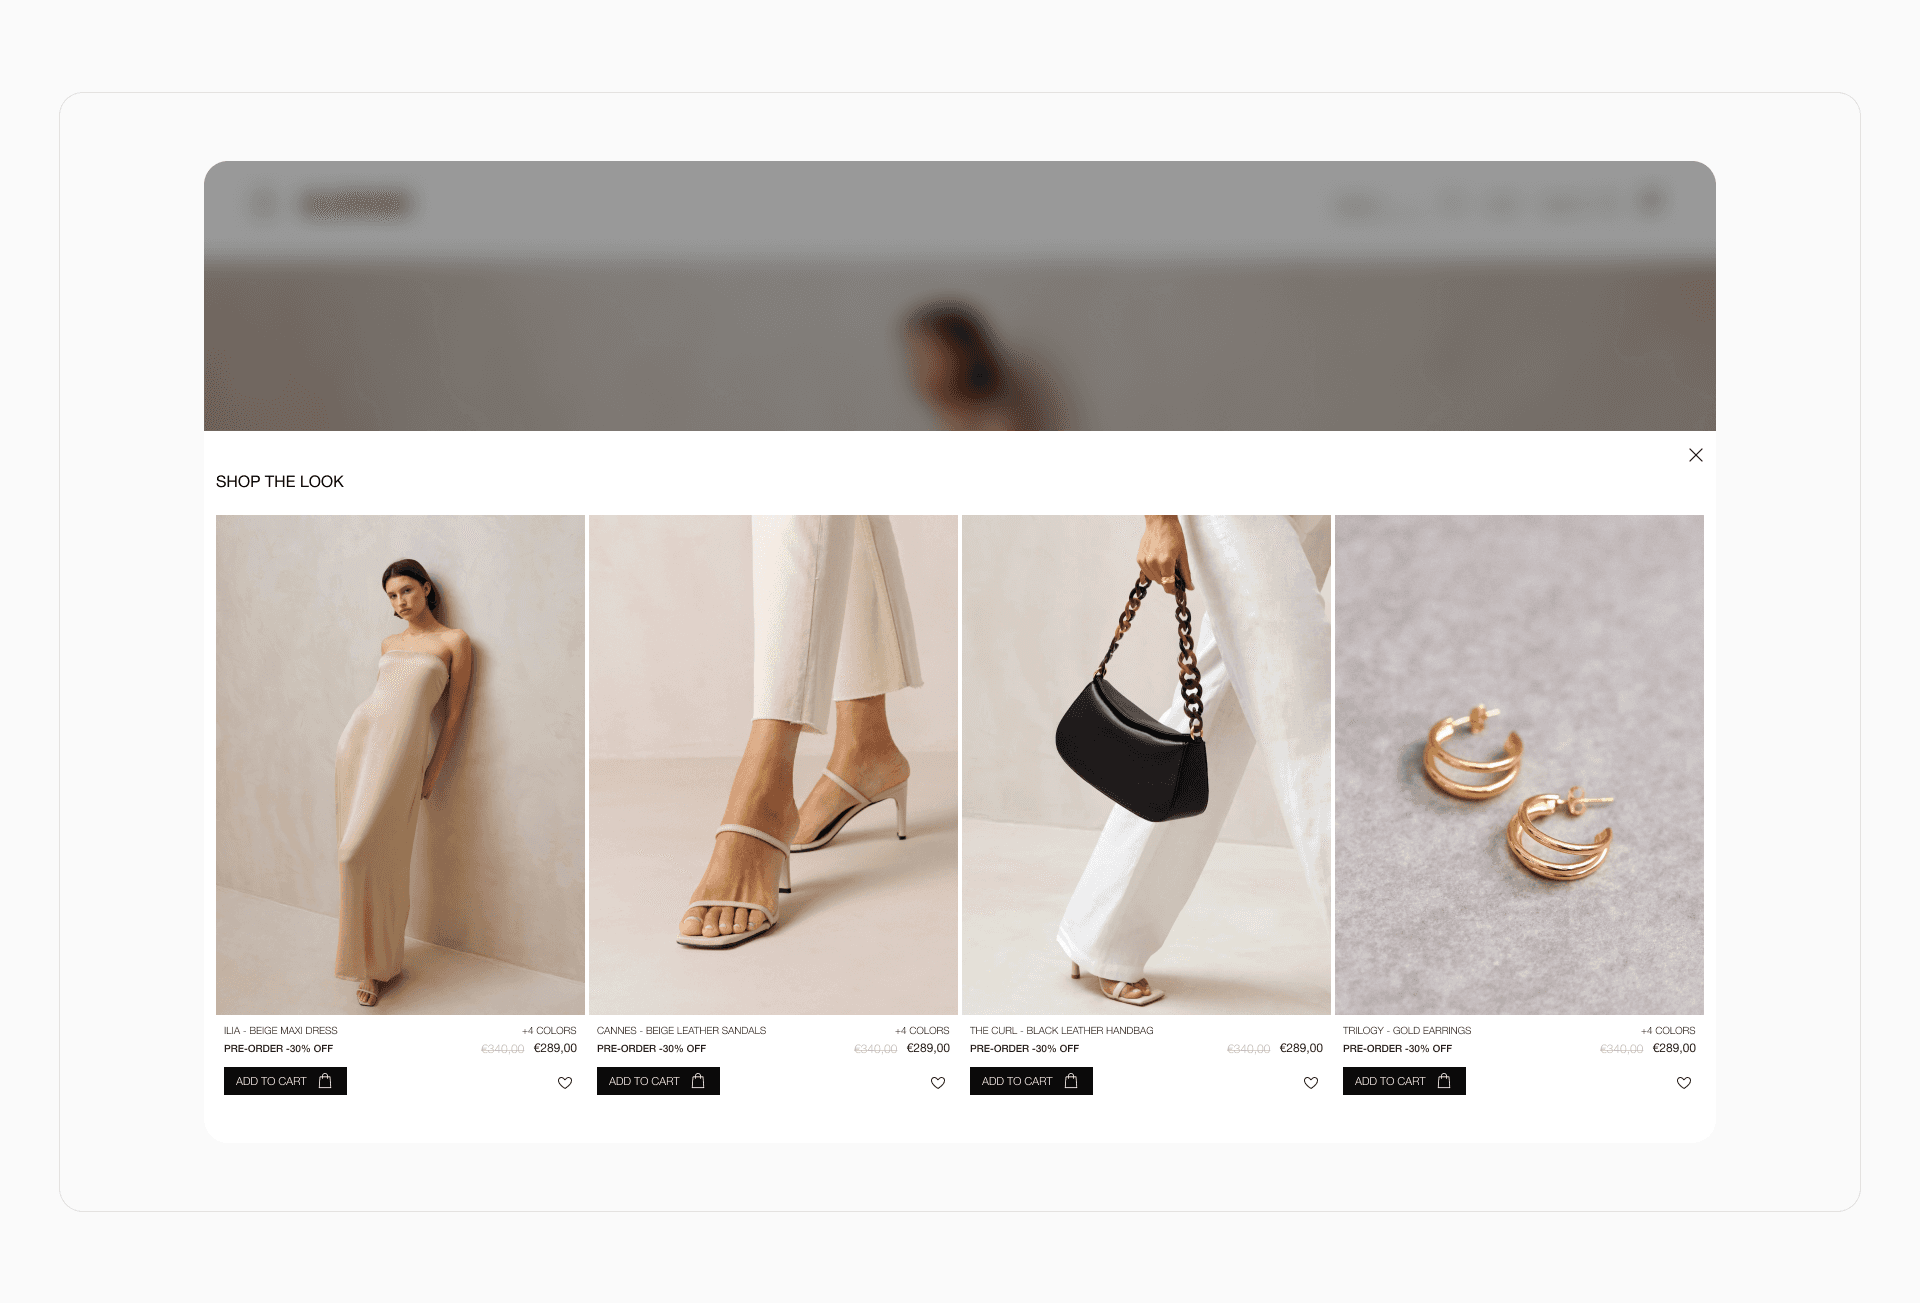Expand +4 colors for Trilogy earrings
Screen dimensions: 1920x1303
click(x=1668, y=1030)
